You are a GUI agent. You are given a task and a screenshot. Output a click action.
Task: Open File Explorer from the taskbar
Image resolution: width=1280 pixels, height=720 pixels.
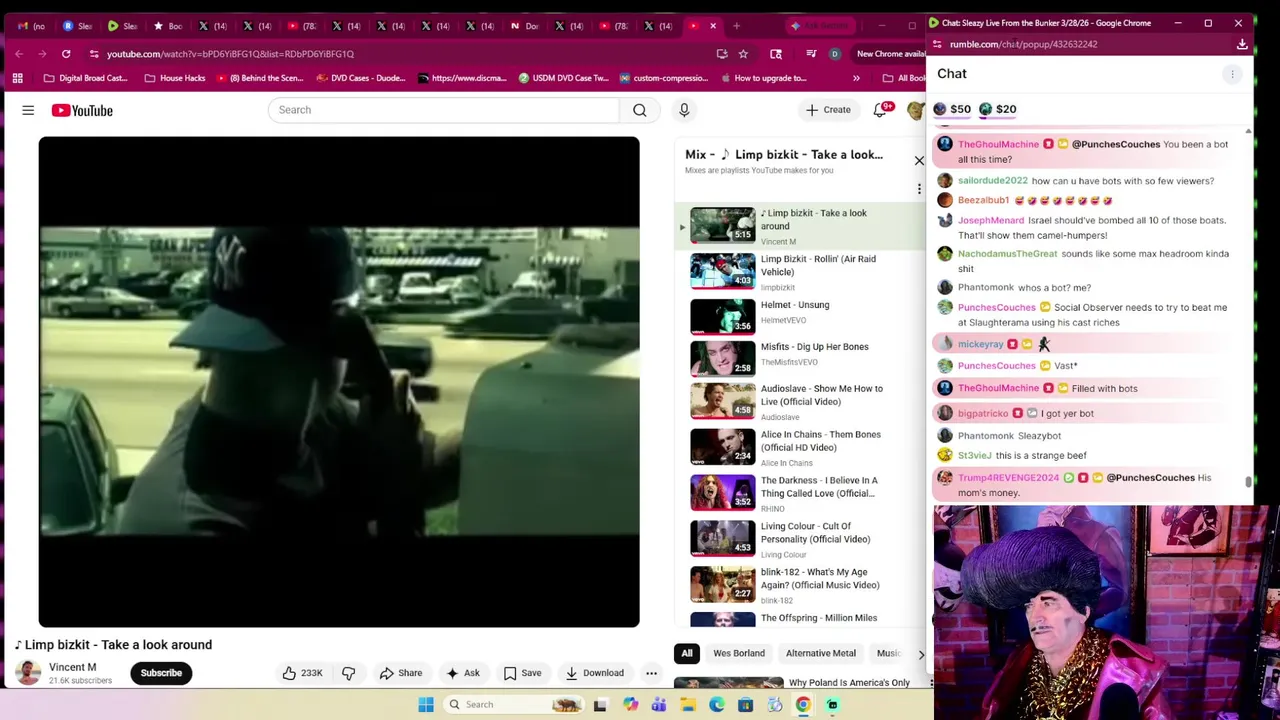tap(688, 705)
